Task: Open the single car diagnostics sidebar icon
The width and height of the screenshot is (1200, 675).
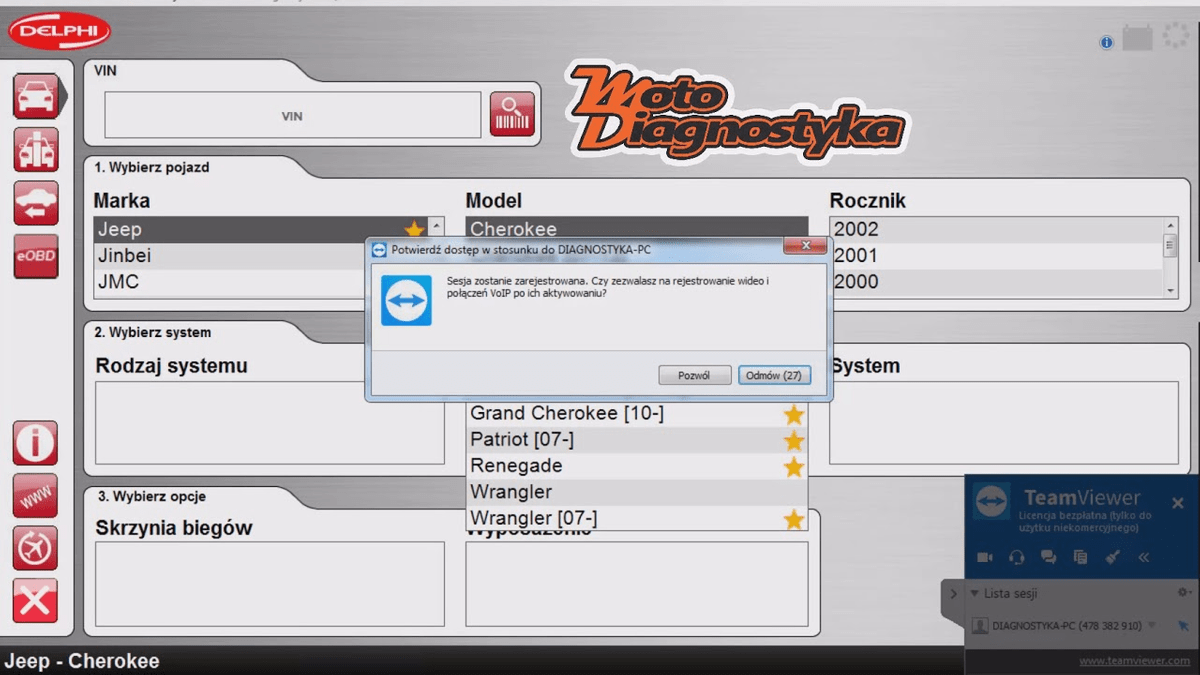Action: (36, 96)
